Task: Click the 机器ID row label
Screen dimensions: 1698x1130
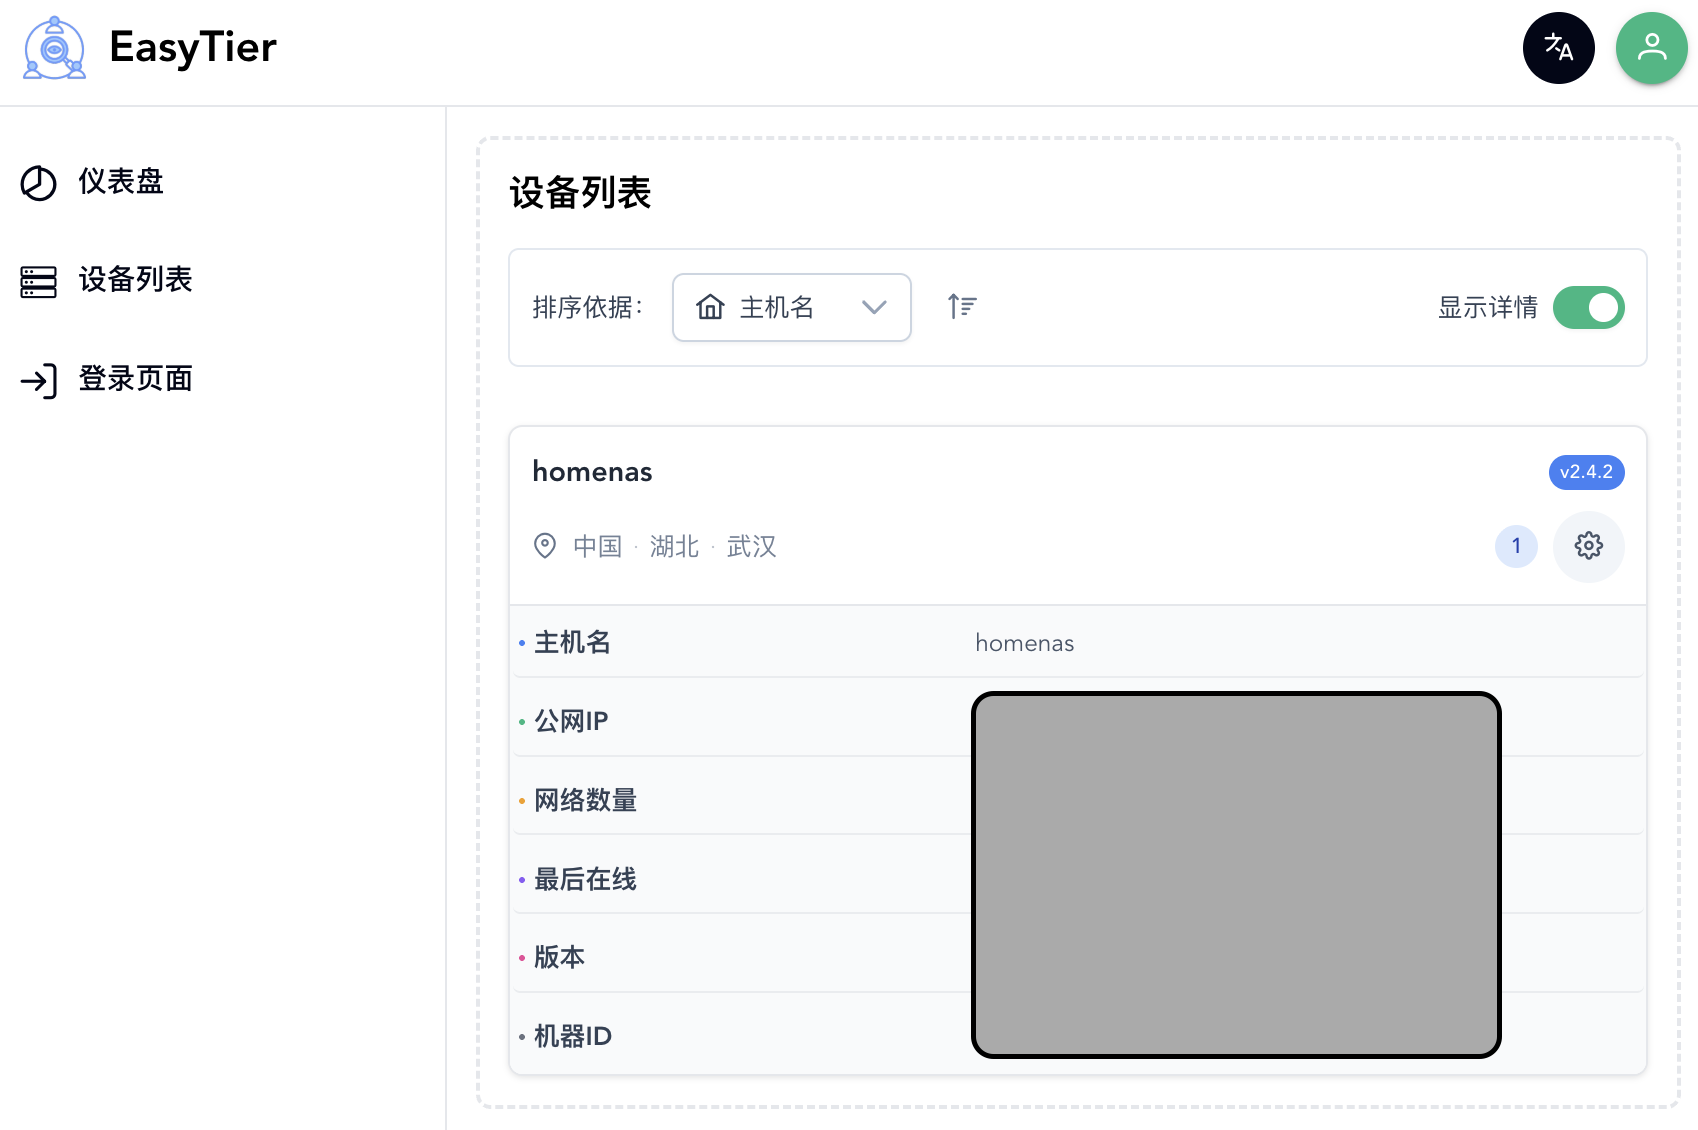Action: pyautogui.click(x=573, y=1036)
